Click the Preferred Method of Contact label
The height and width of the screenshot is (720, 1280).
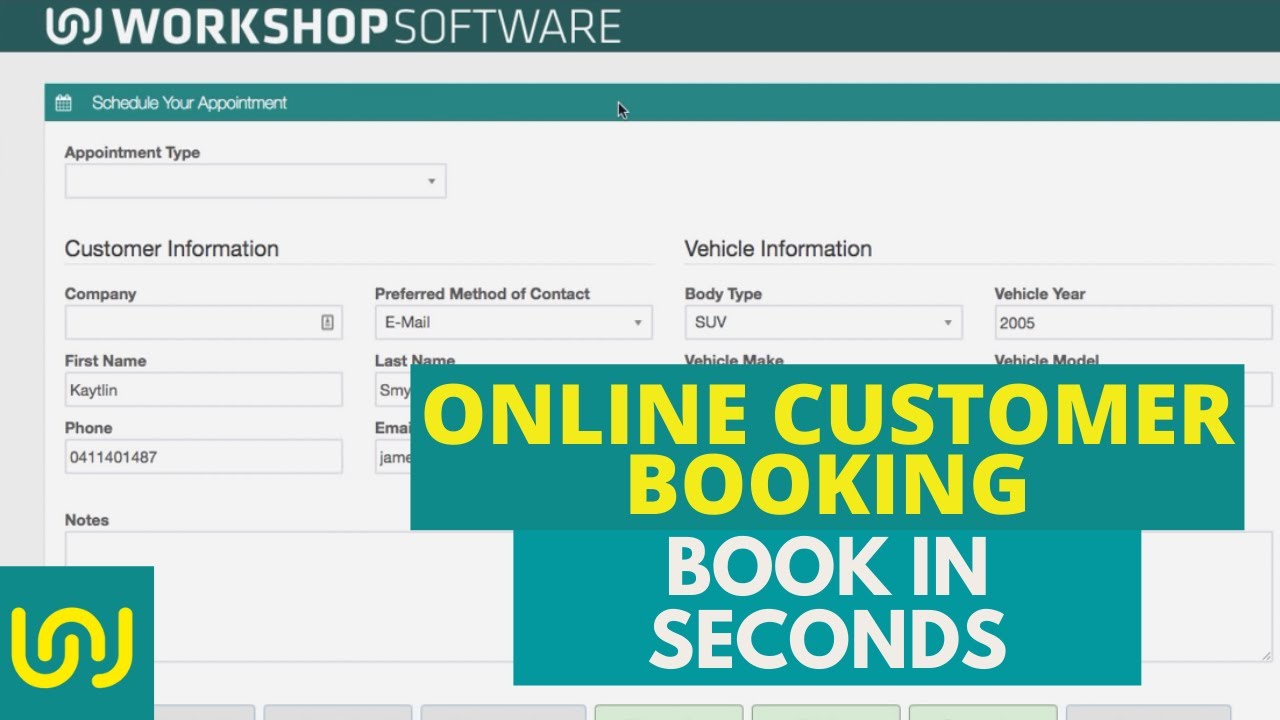pyautogui.click(x=482, y=294)
